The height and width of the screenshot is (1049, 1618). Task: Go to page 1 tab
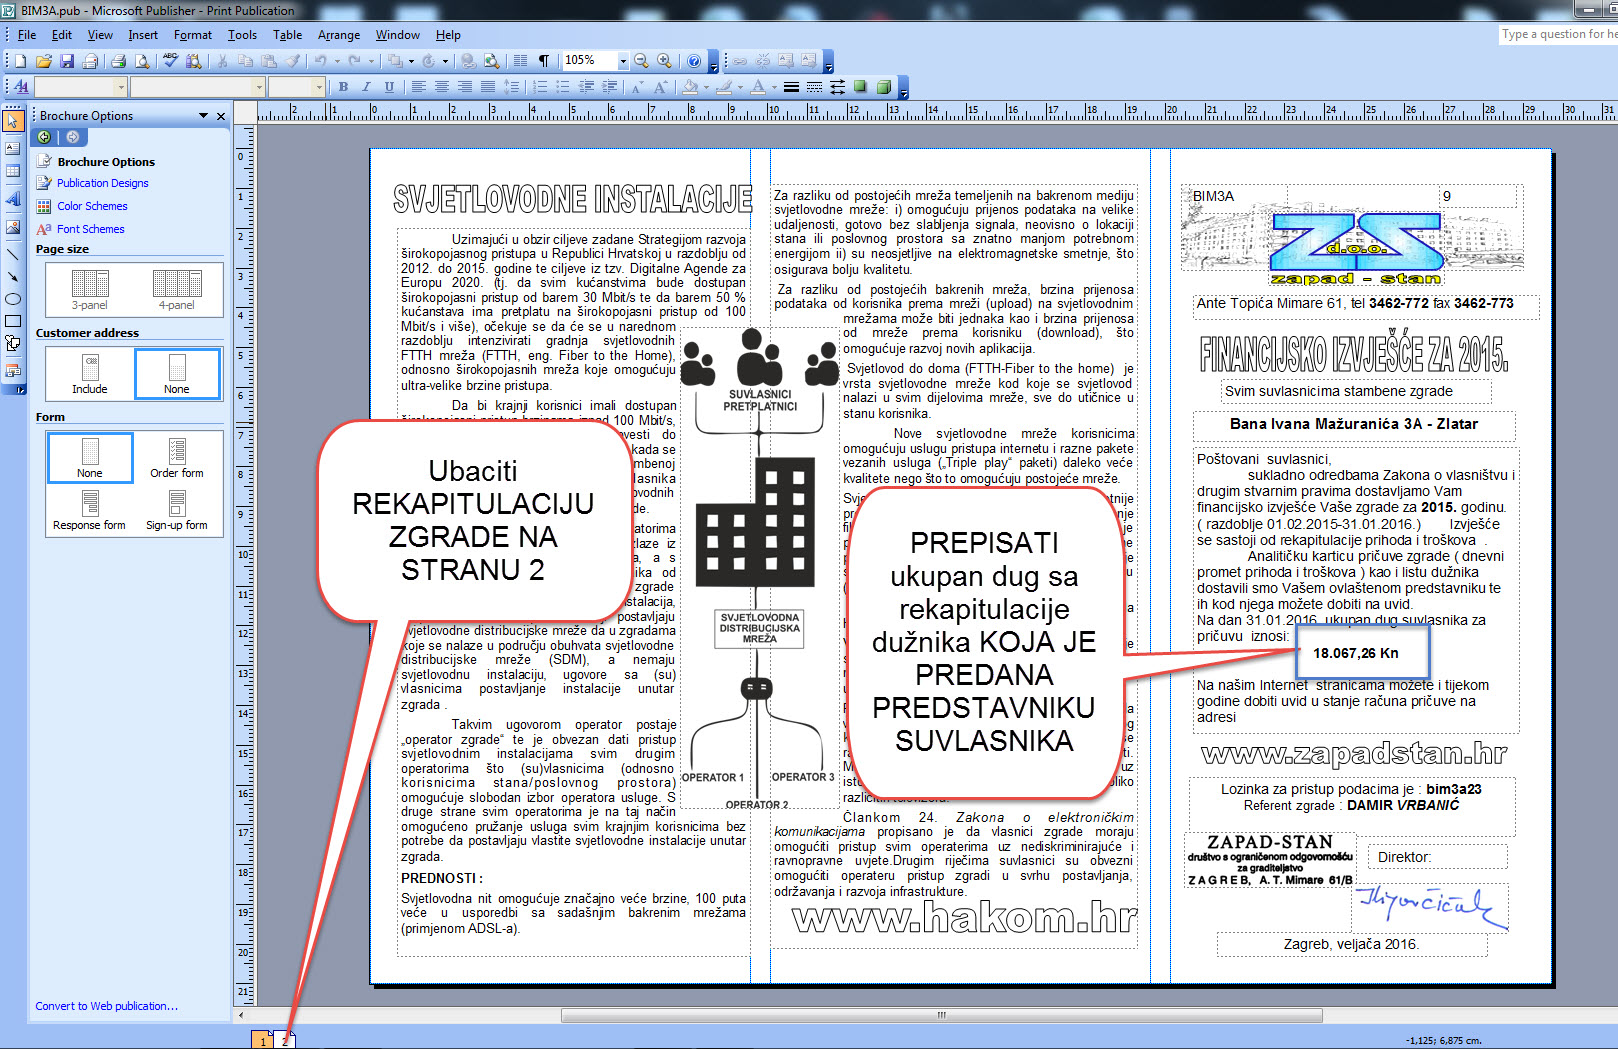(262, 1040)
